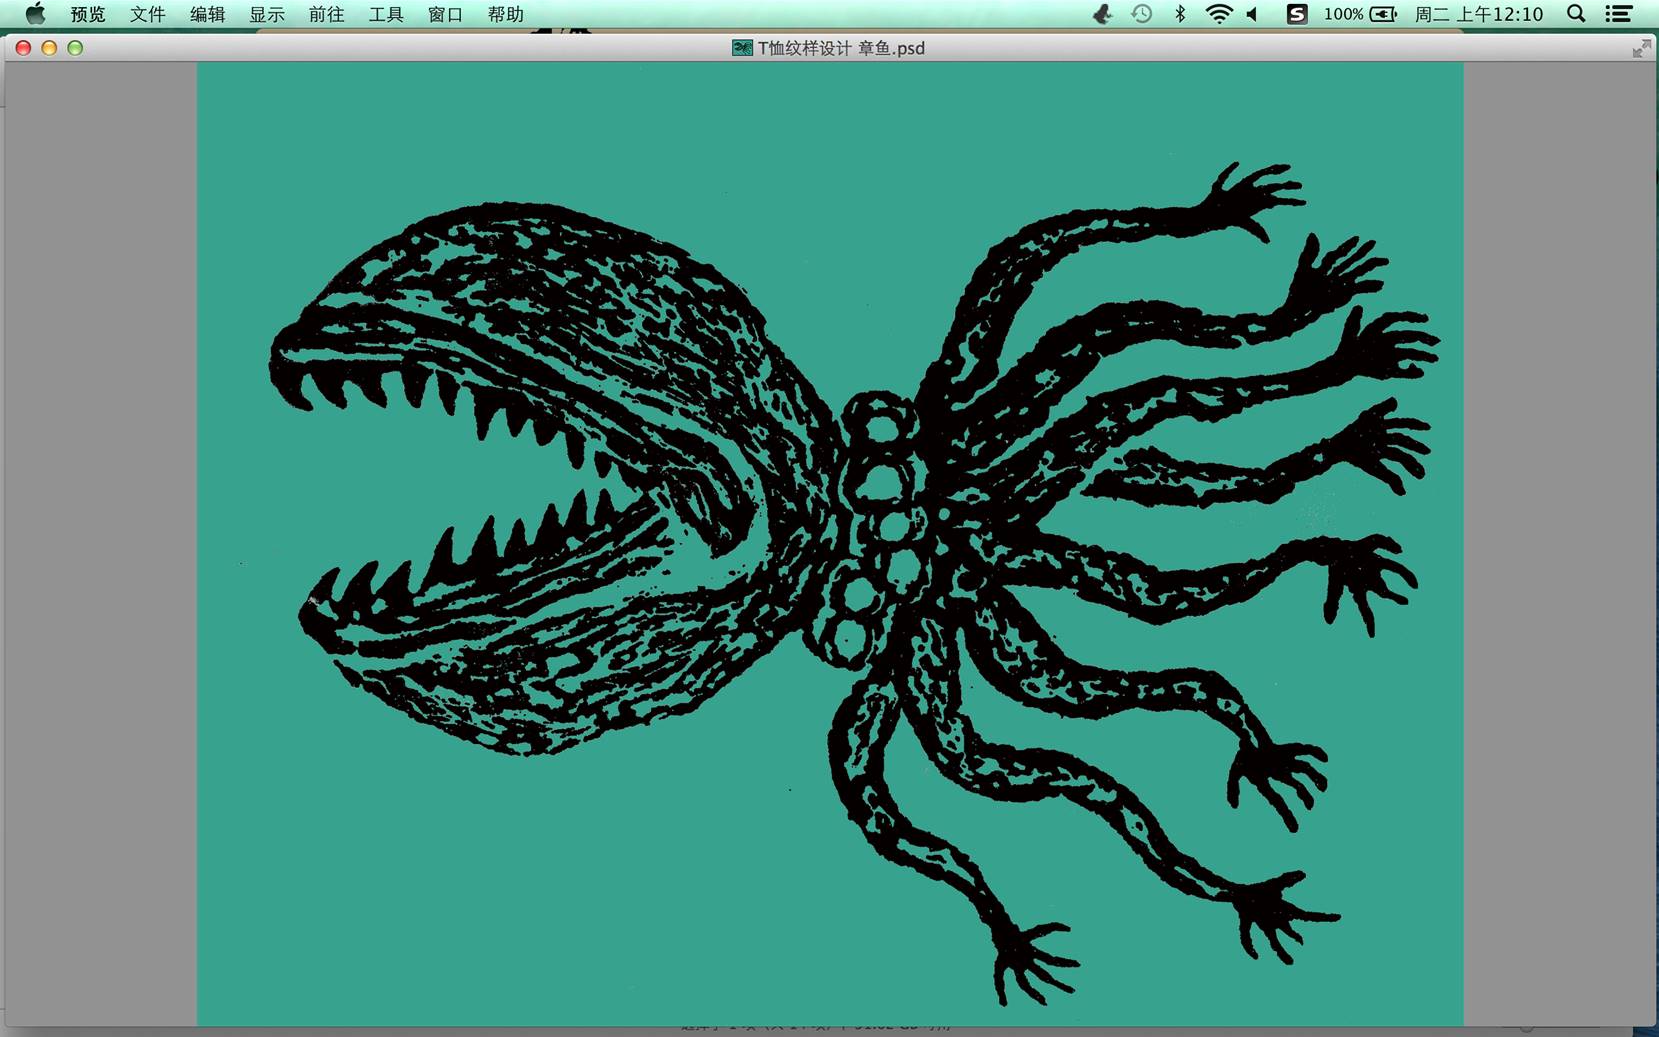Click the volume speaker icon
Viewport: 1659px width, 1037px height.
[x=1253, y=14]
